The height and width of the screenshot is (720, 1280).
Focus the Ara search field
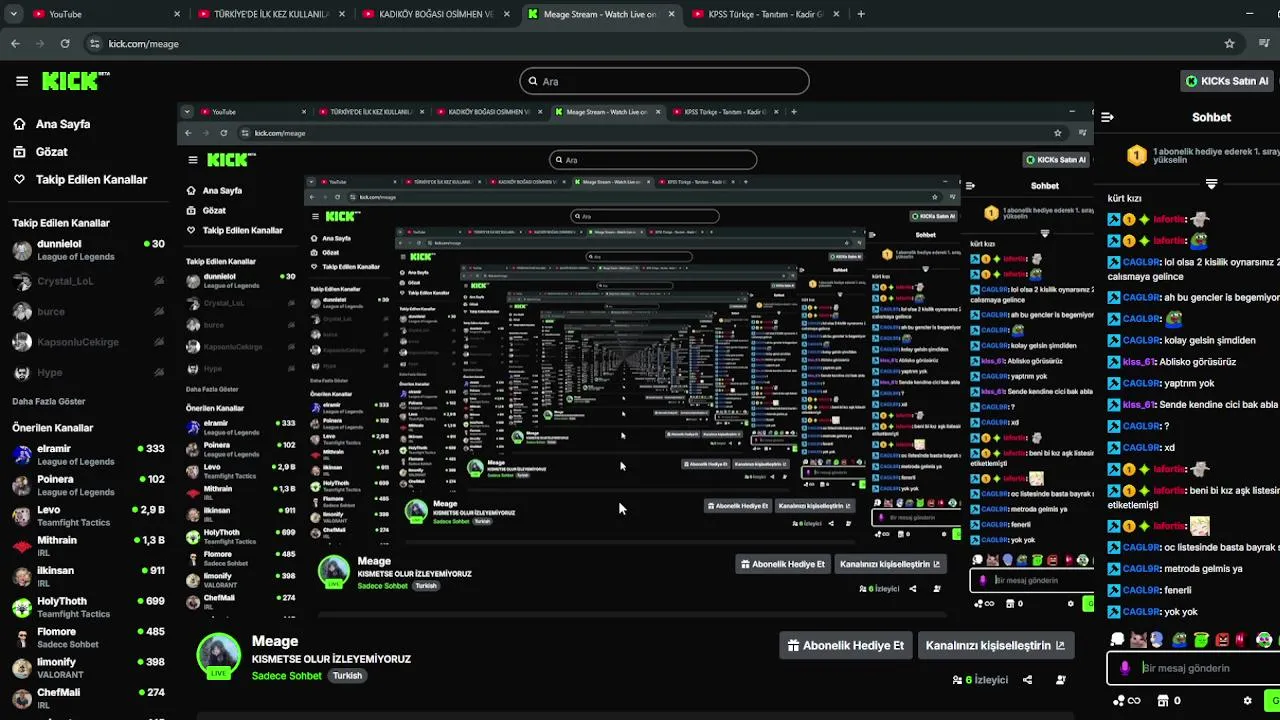pos(664,81)
